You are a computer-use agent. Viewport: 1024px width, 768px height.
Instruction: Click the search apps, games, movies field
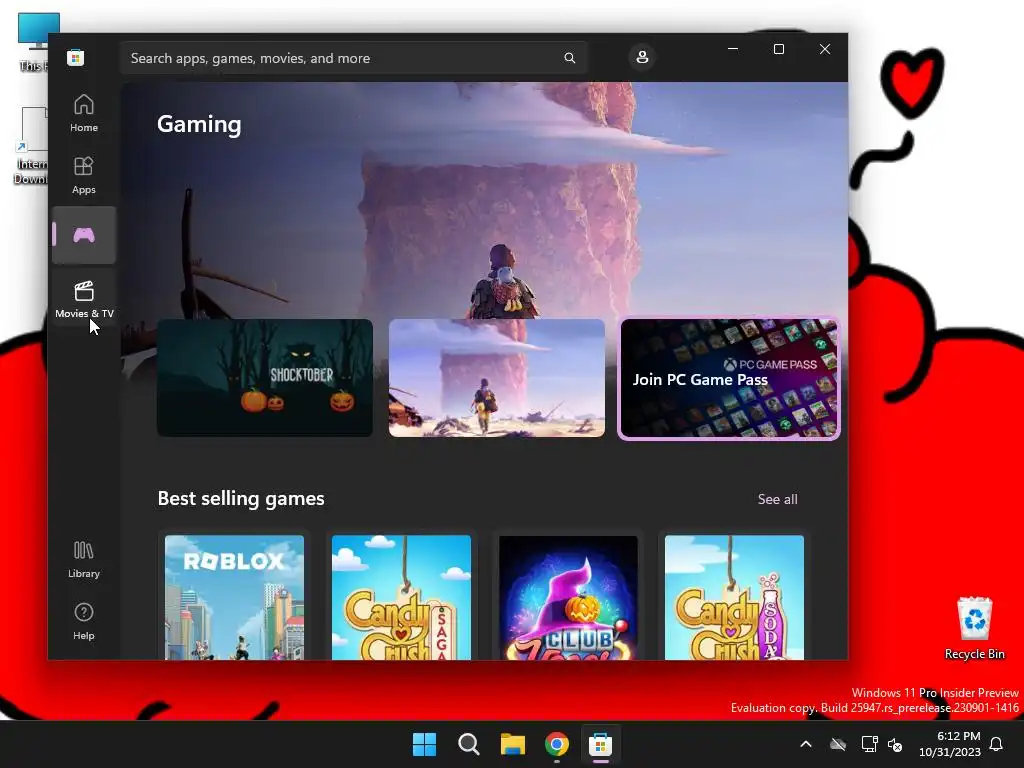point(353,58)
